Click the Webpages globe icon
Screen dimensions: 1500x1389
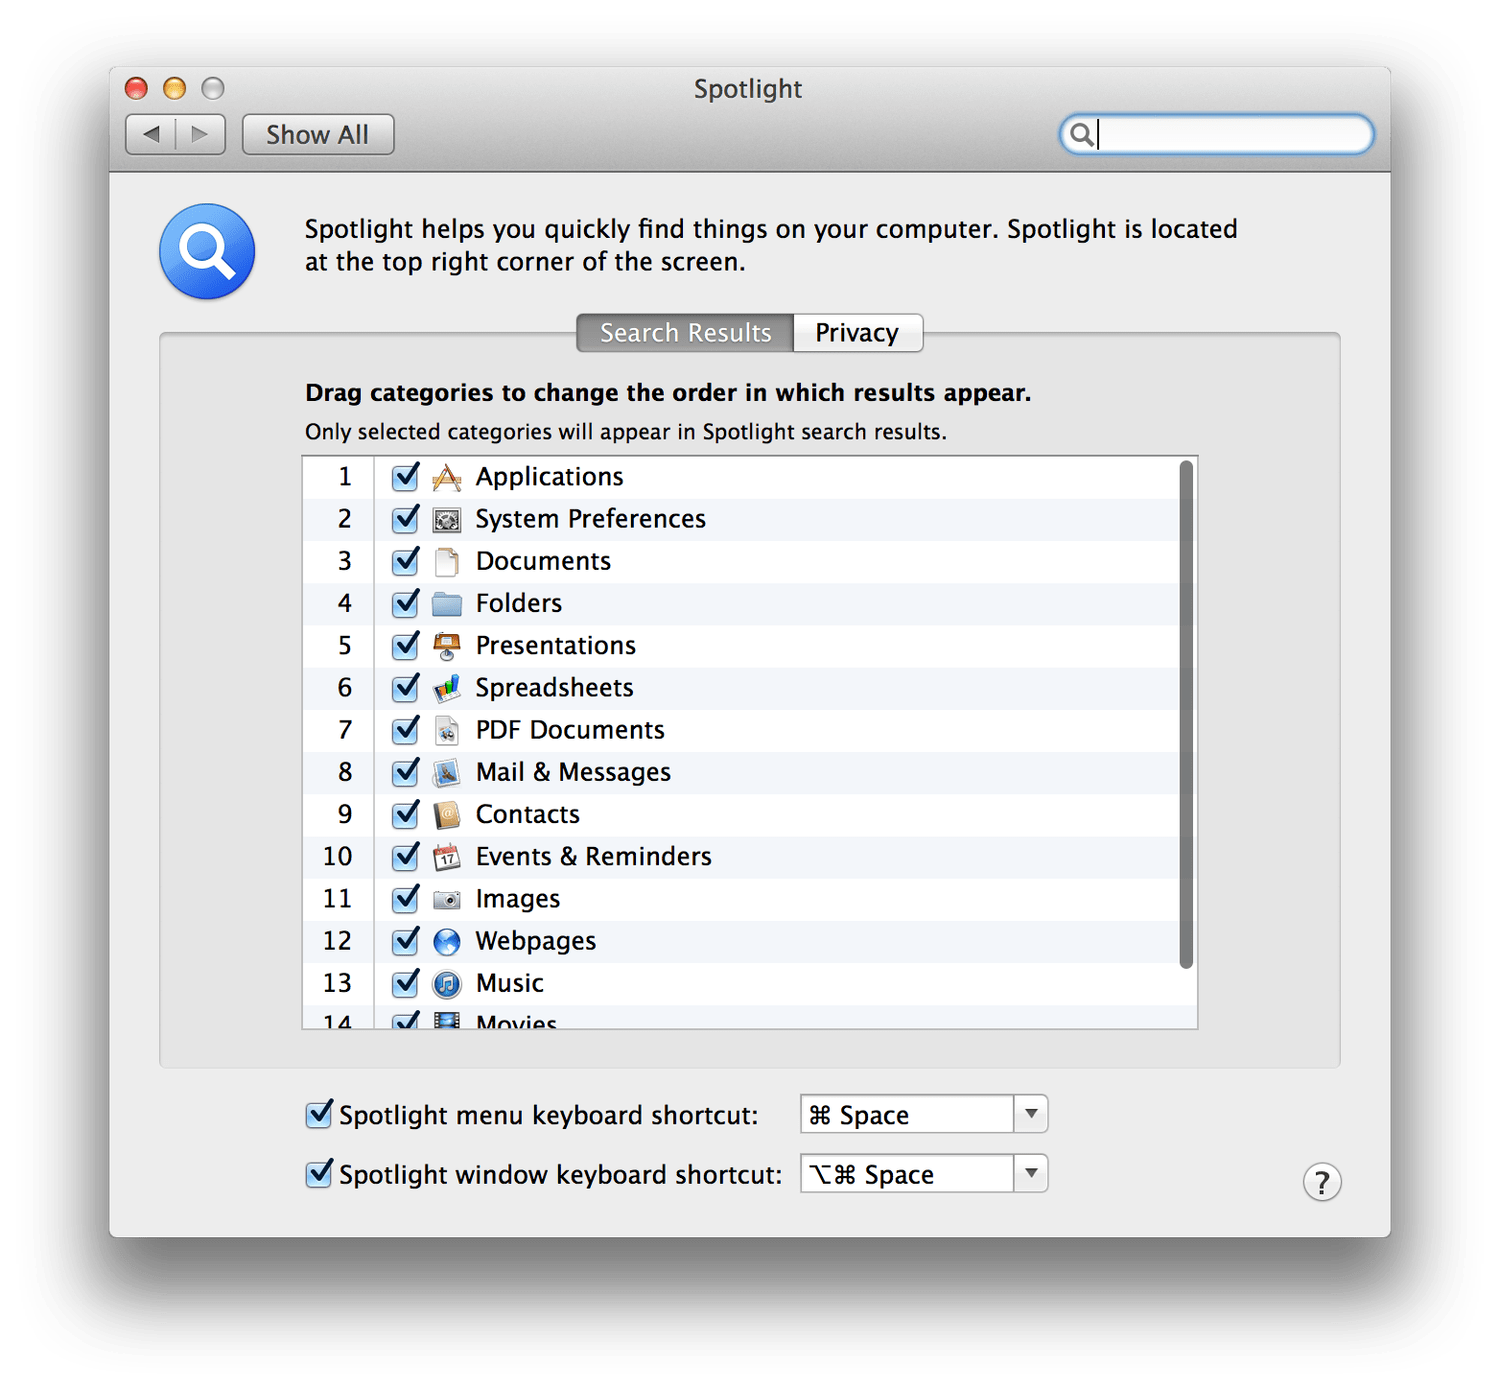click(x=447, y=942)
